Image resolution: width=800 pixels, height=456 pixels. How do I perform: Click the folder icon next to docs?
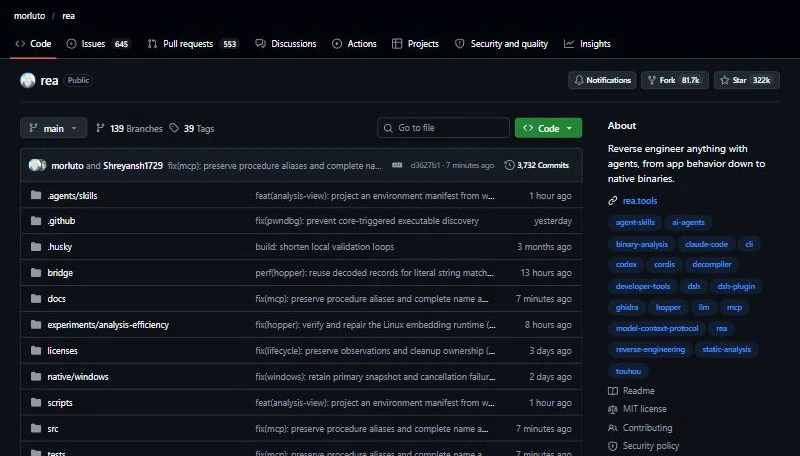[x=36, y=298]
